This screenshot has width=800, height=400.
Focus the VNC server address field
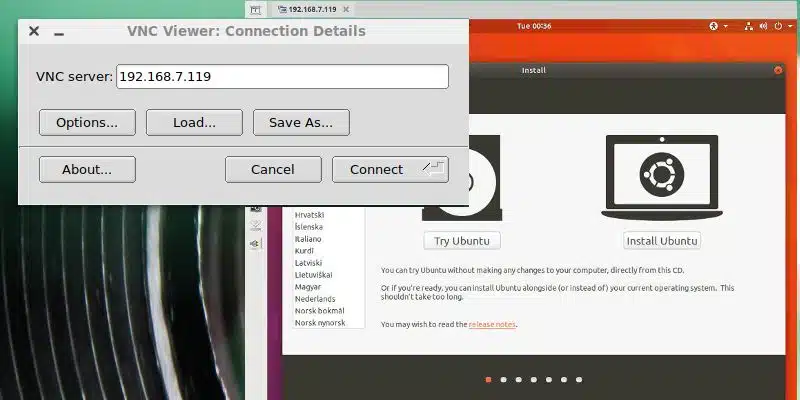282,77
